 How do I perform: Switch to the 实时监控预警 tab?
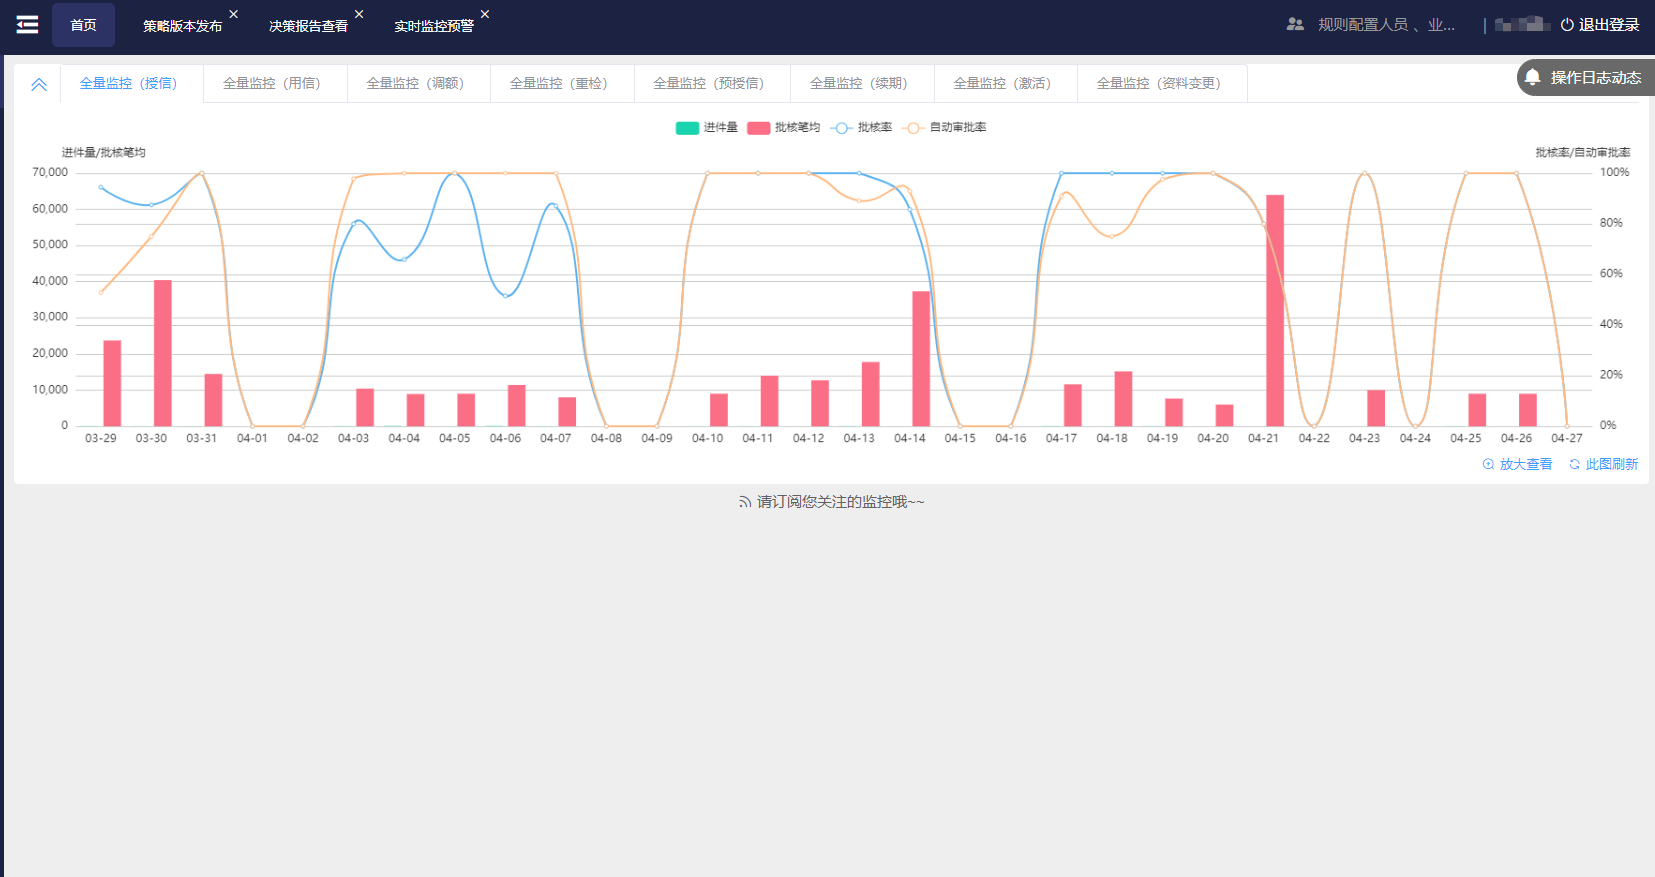(x=434, y=26)
